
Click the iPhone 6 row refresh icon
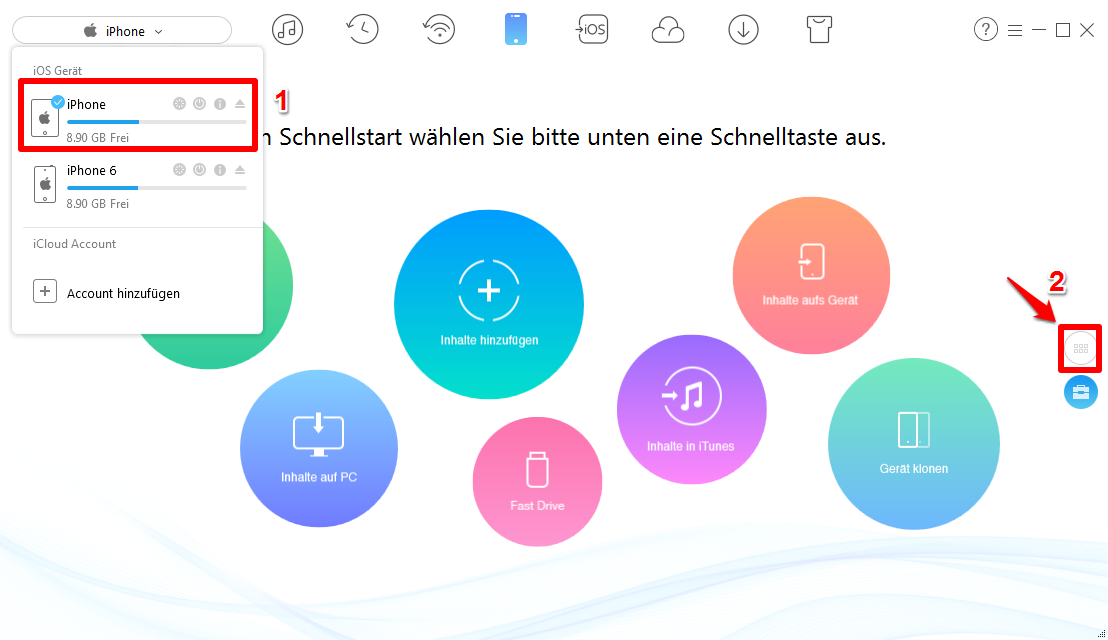179,170
